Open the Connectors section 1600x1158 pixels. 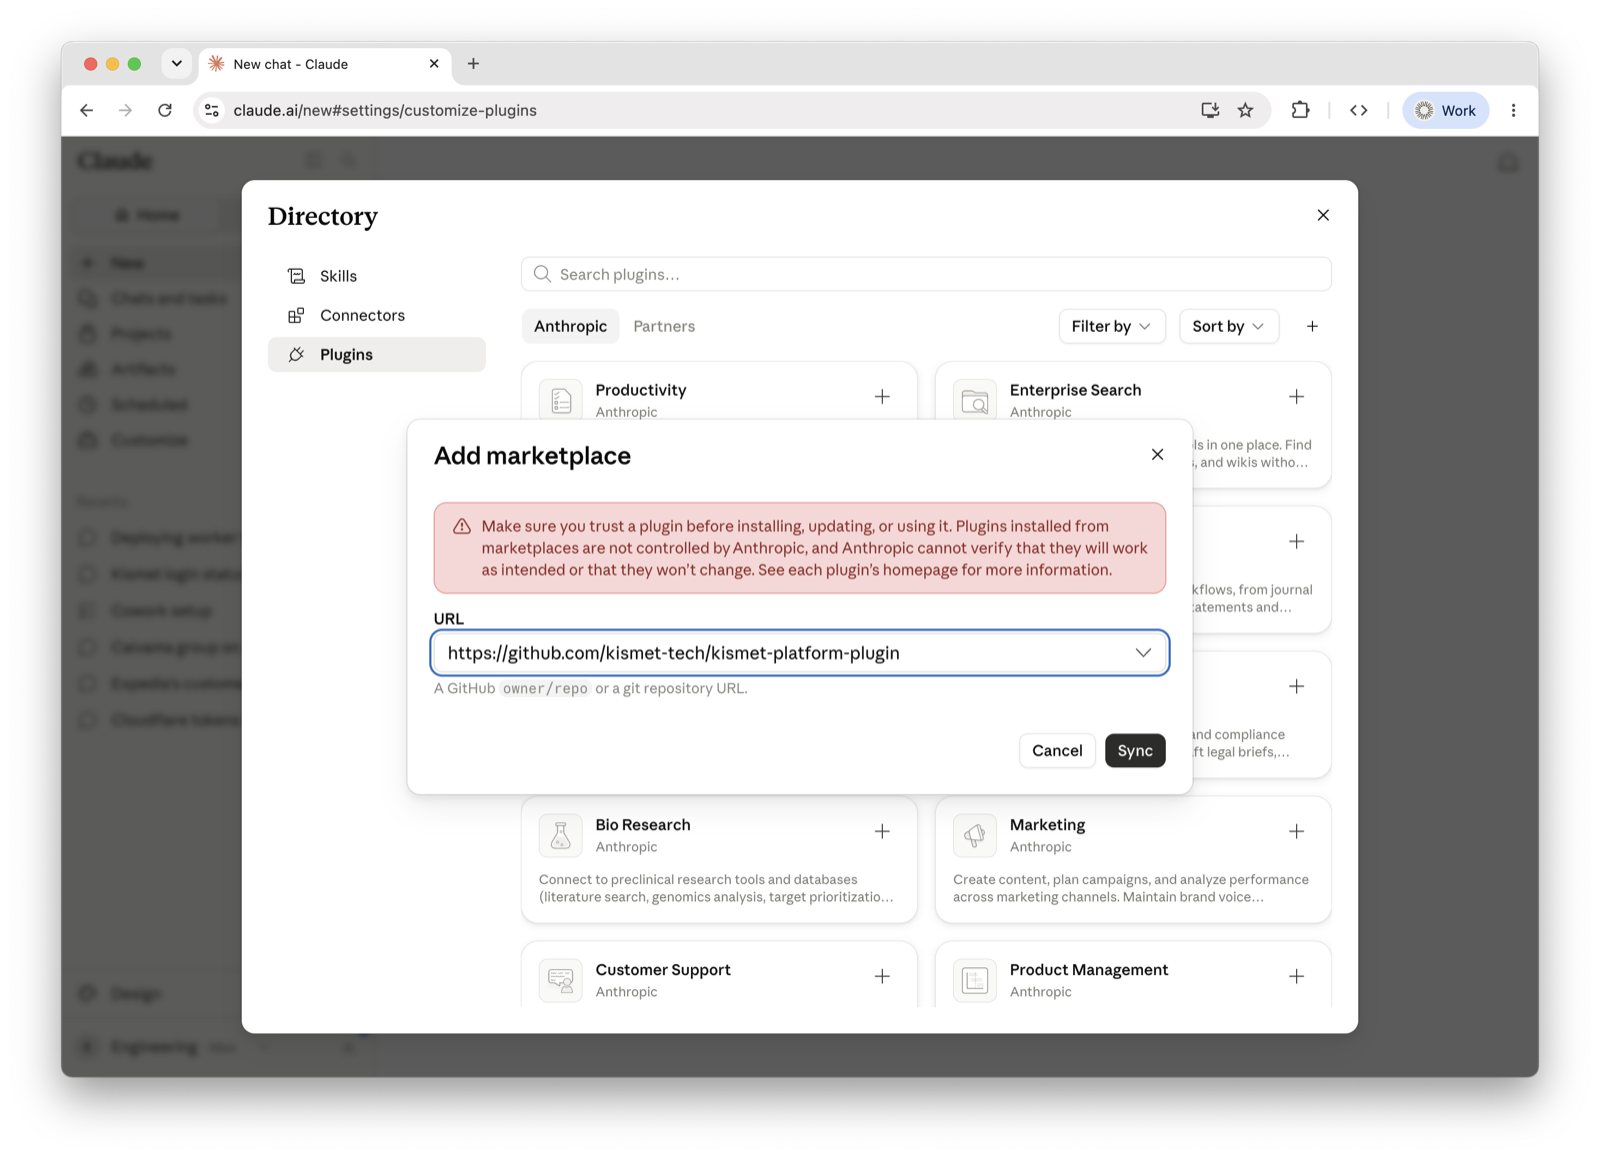point(377,315)
